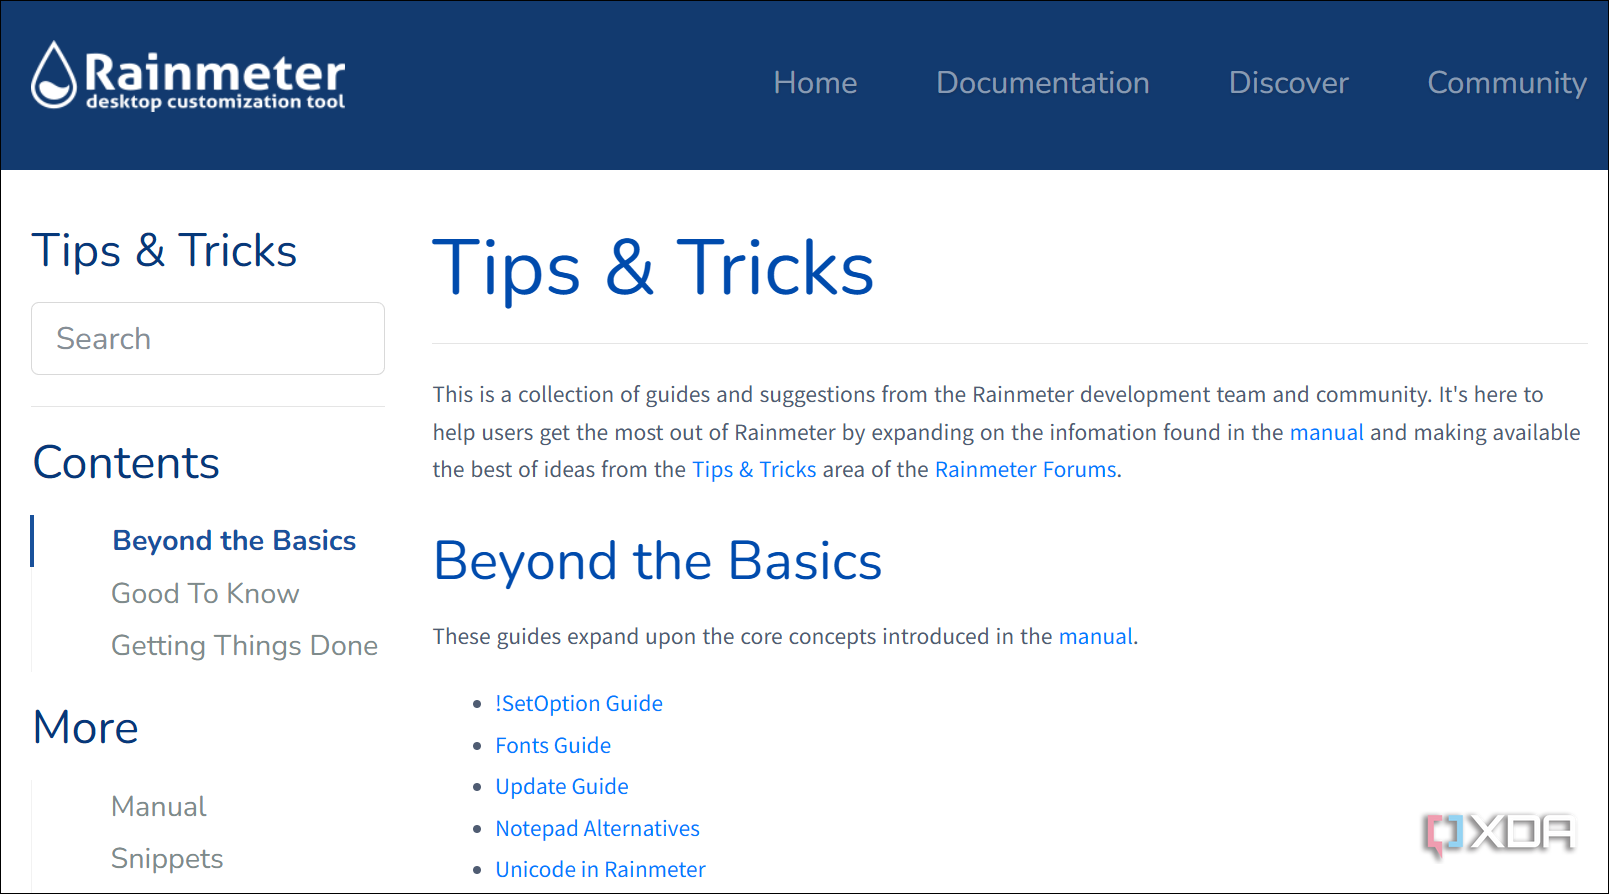Open Unicode in Rainmeter guide

pos(600,870)
